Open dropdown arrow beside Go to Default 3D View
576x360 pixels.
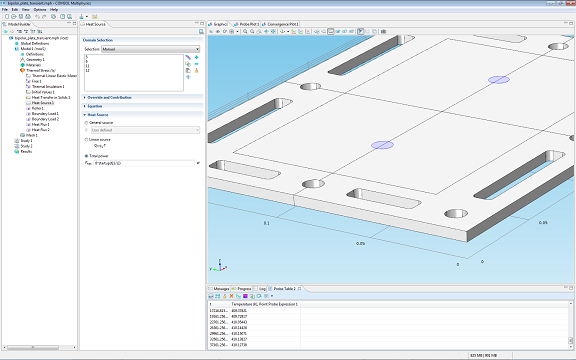(288, 32)
